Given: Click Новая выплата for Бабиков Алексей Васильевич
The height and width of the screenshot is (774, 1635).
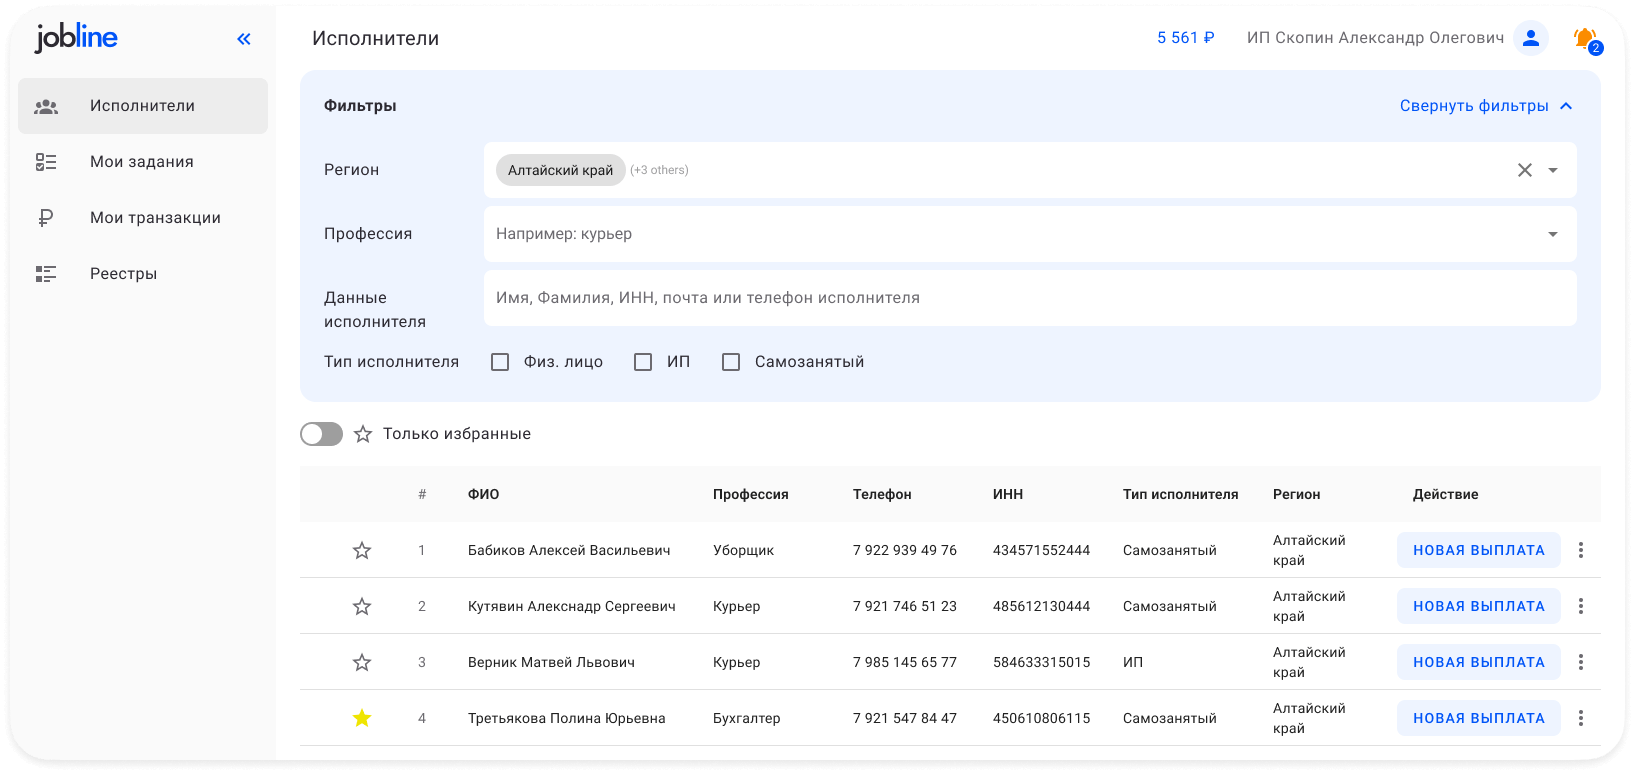Looking at the screenshot, I should 1479,550.
